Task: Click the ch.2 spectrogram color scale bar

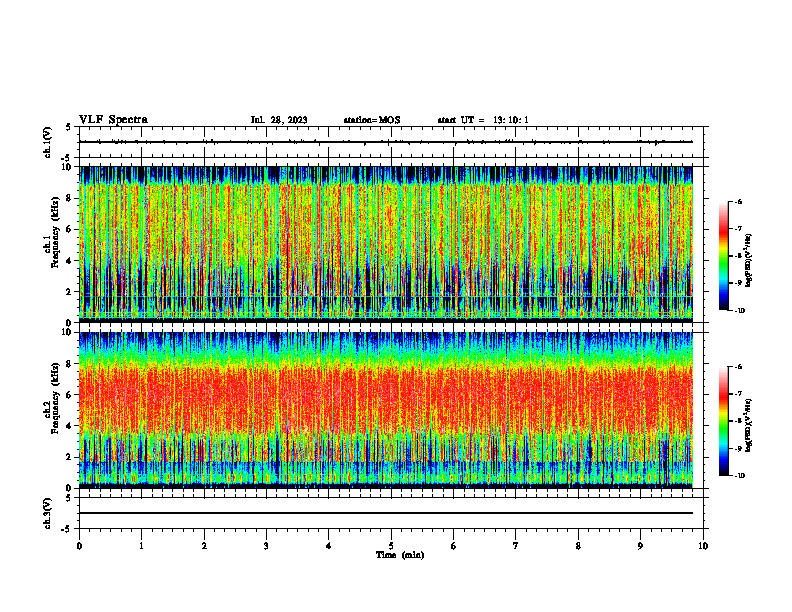Action: coord(723,421)
